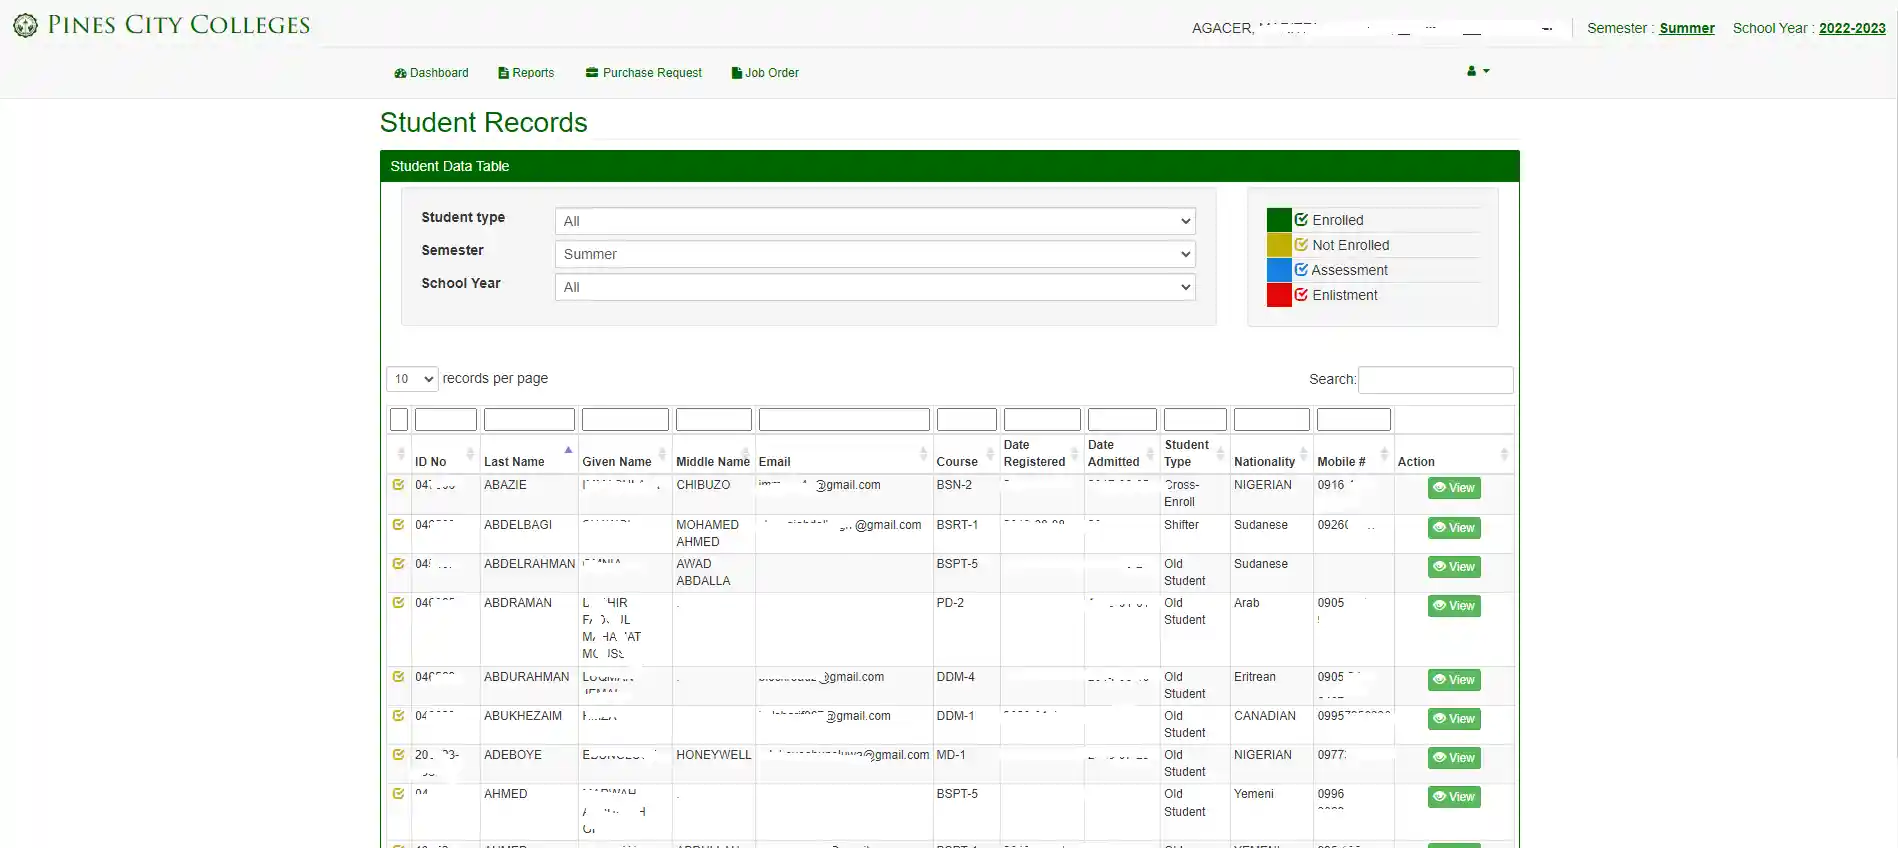This screenshot has width=1898, height=848.
Task: Click the red Enlistment color swatch
Action: point(1279,295)
